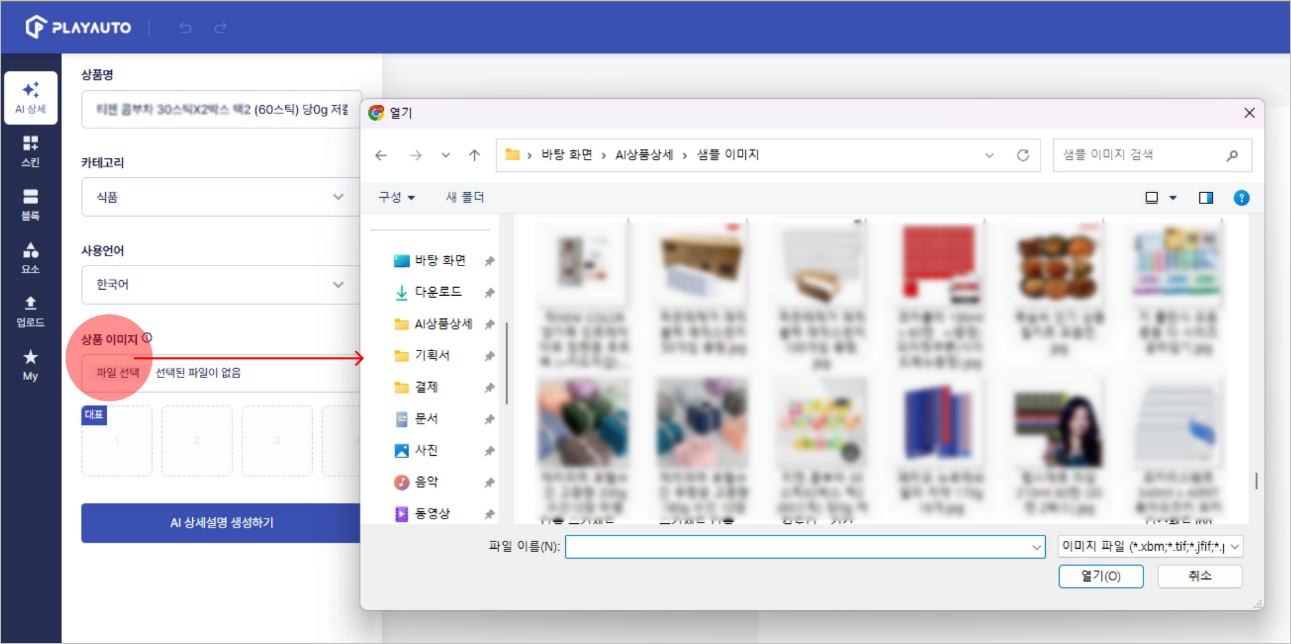Open the 구성 menu
This screenshot has height=644, width=1291.
click(x=396, y=198)
